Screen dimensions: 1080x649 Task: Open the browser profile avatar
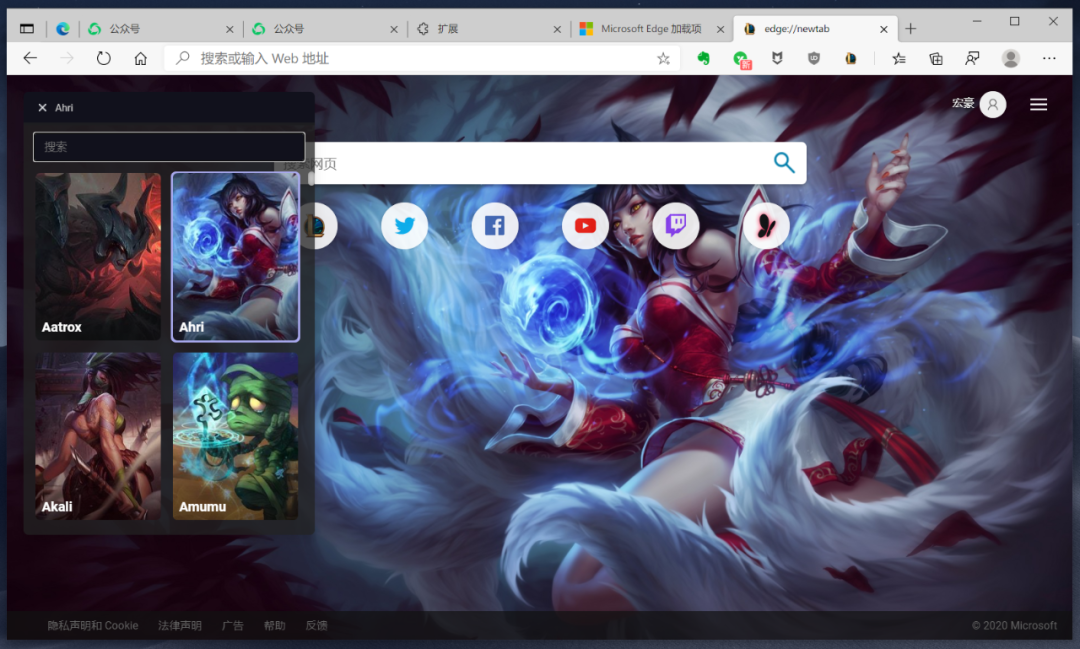pyautogui.click(x=1010, y=59)
